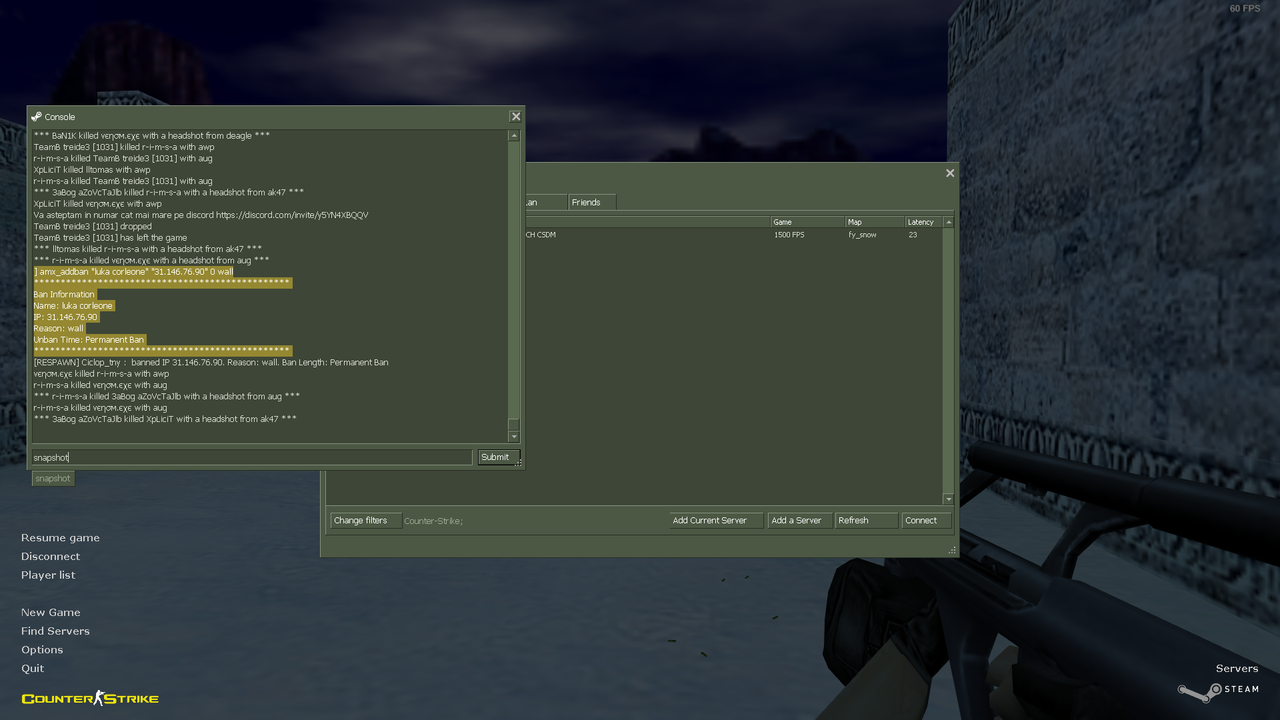The height and width of the screenshot is (720, 1280).
Task: Click the Servers link above Steam logo
Action: point(1237,669)
